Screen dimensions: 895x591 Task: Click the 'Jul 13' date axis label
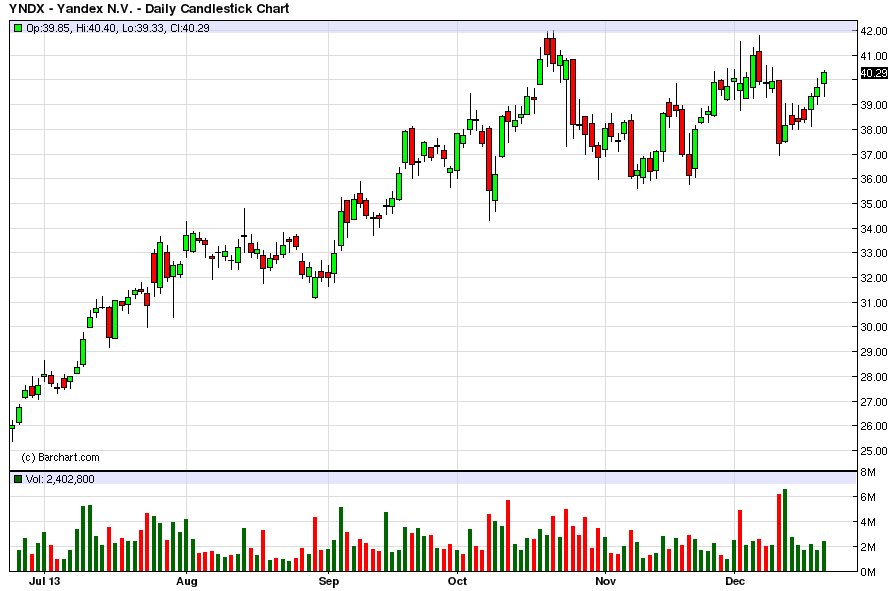click(45, 581)
